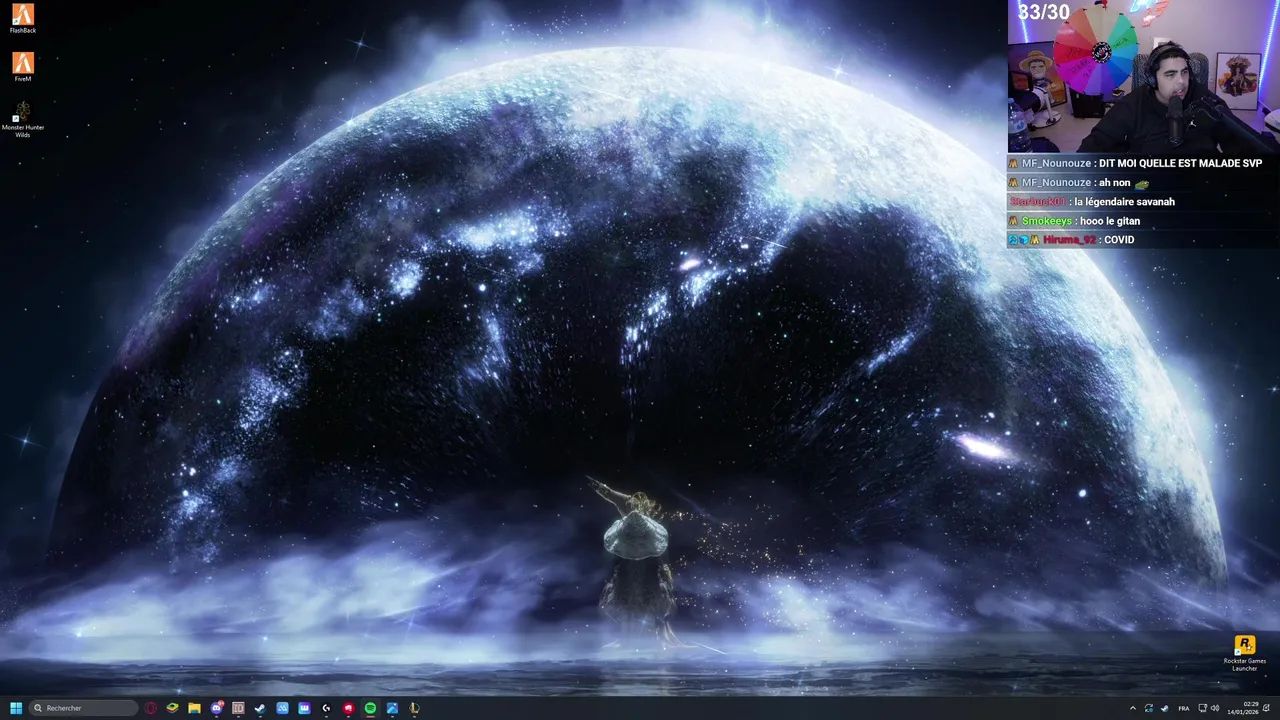1280x720 pixels.
Task: Open the clock showing 02:29
Action: click(x=1243, y=708)
